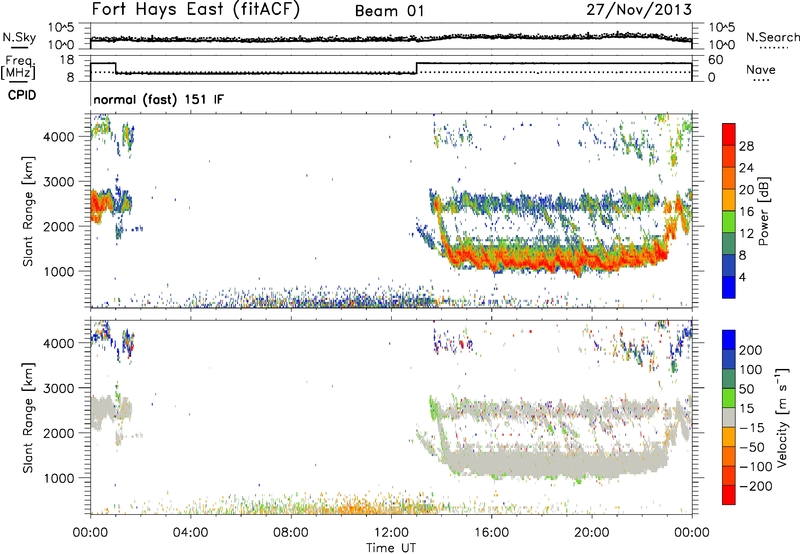This screenshot has width=800, height=554.
Task: Click the 'Time UT' axis label
Action: point(391,547)
